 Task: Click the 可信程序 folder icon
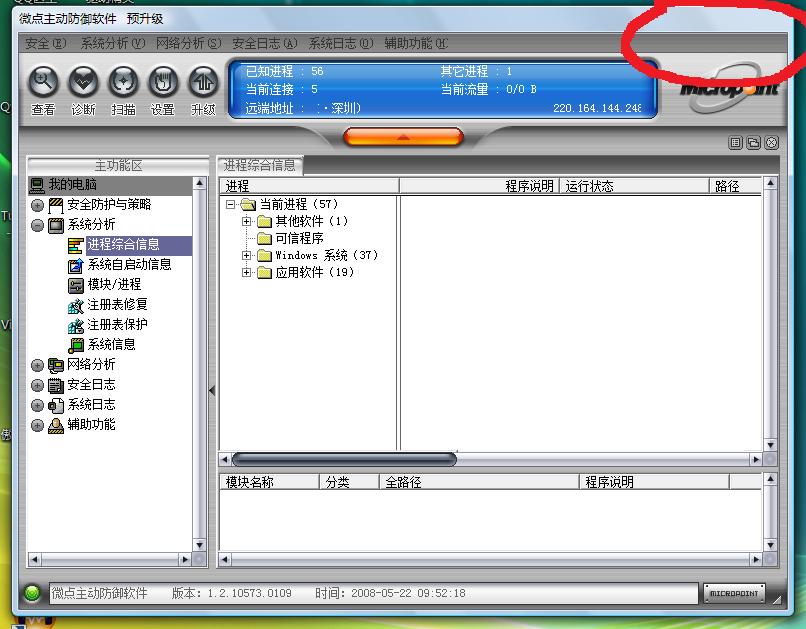click(x=264, y=238)
